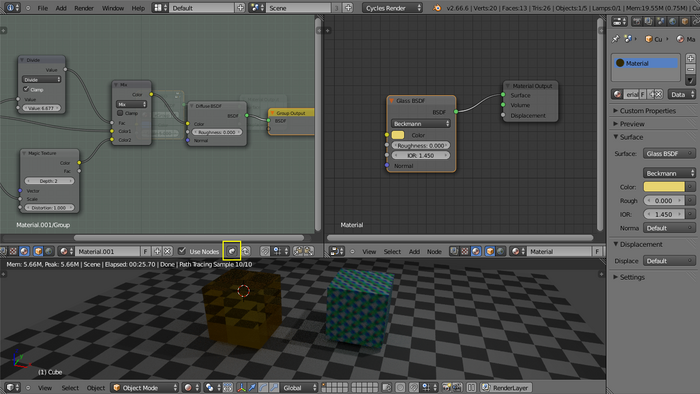The width and height of the screenshot is (700, 394).
Task: Expand the Preview panel
Action: [x=632, y=124]
